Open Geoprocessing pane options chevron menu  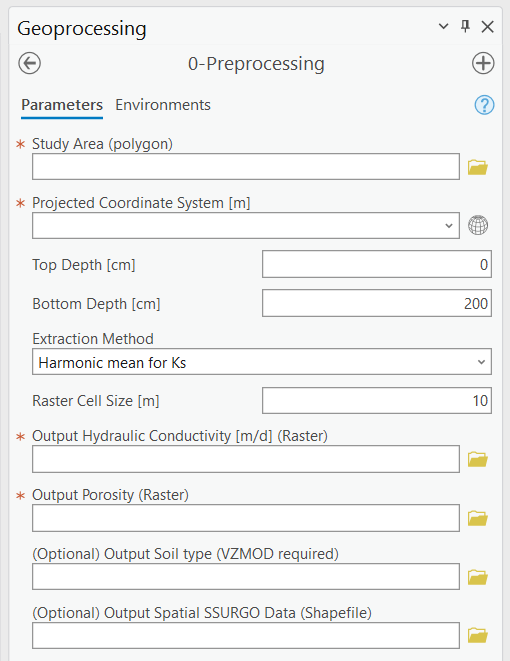(443, 27)
